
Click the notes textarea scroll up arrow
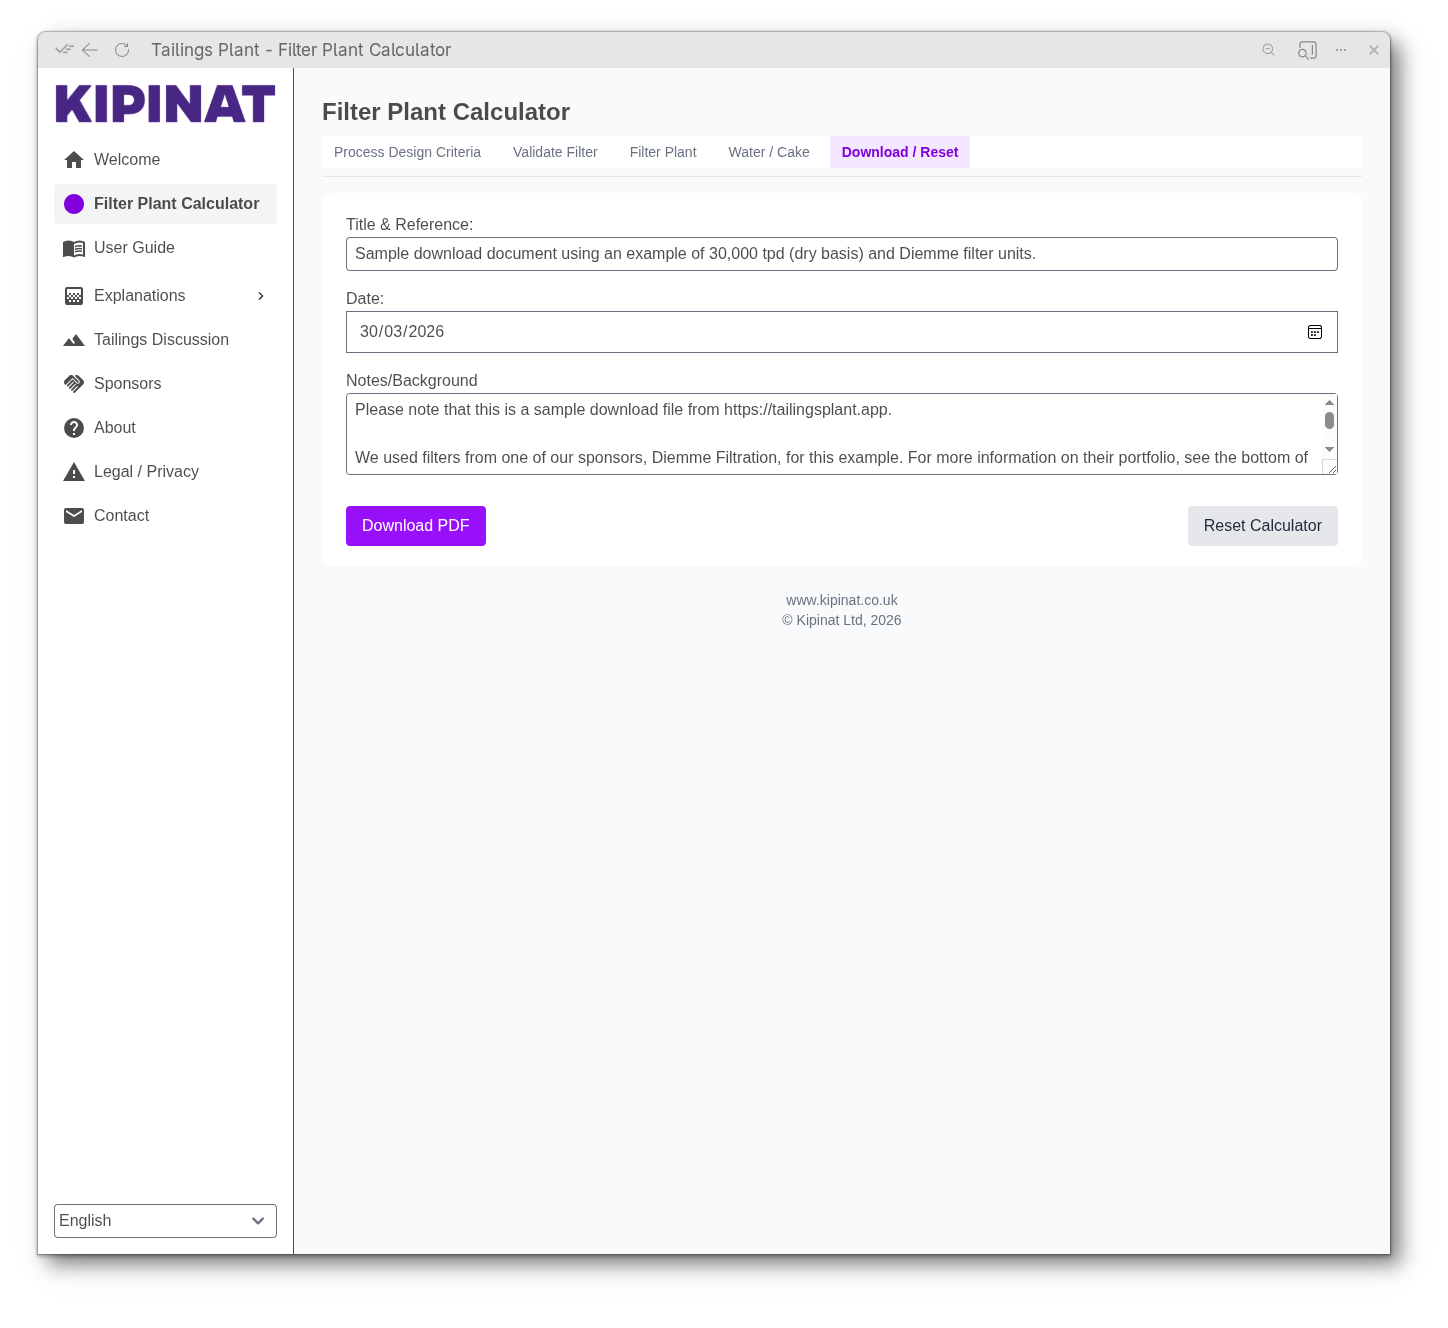click(x=1329, y=402)
